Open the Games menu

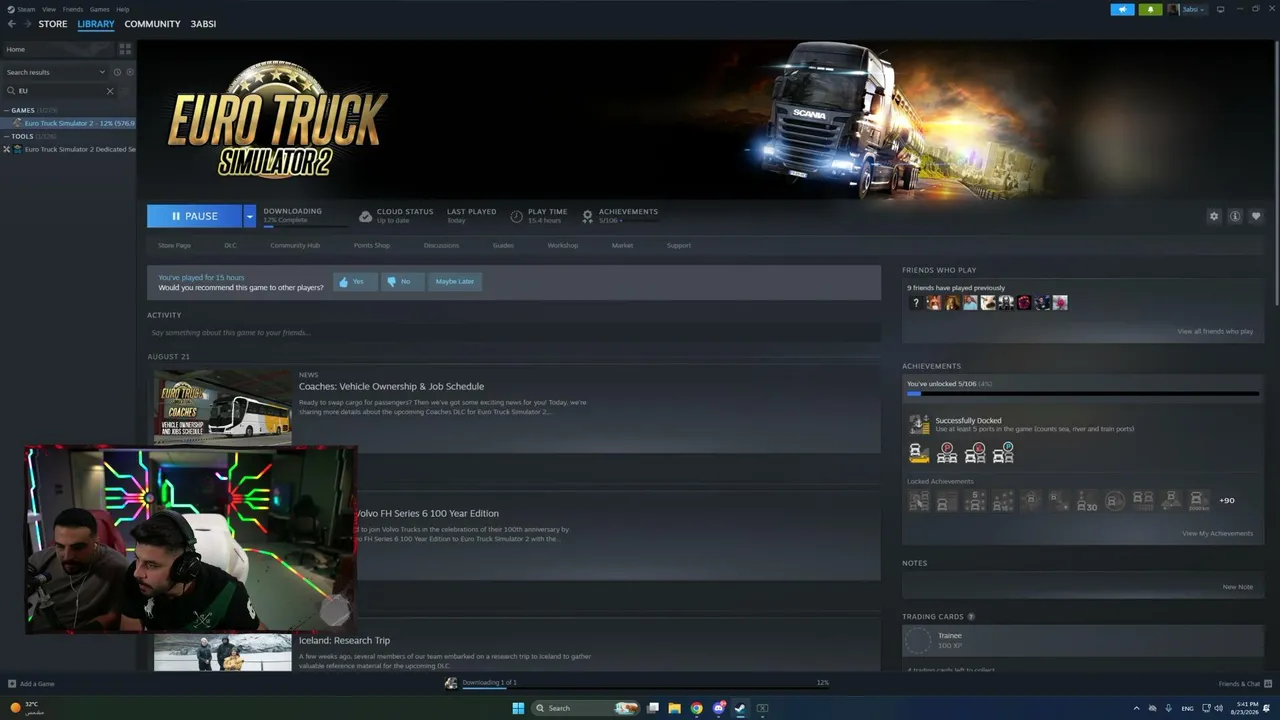click(100, 9)
